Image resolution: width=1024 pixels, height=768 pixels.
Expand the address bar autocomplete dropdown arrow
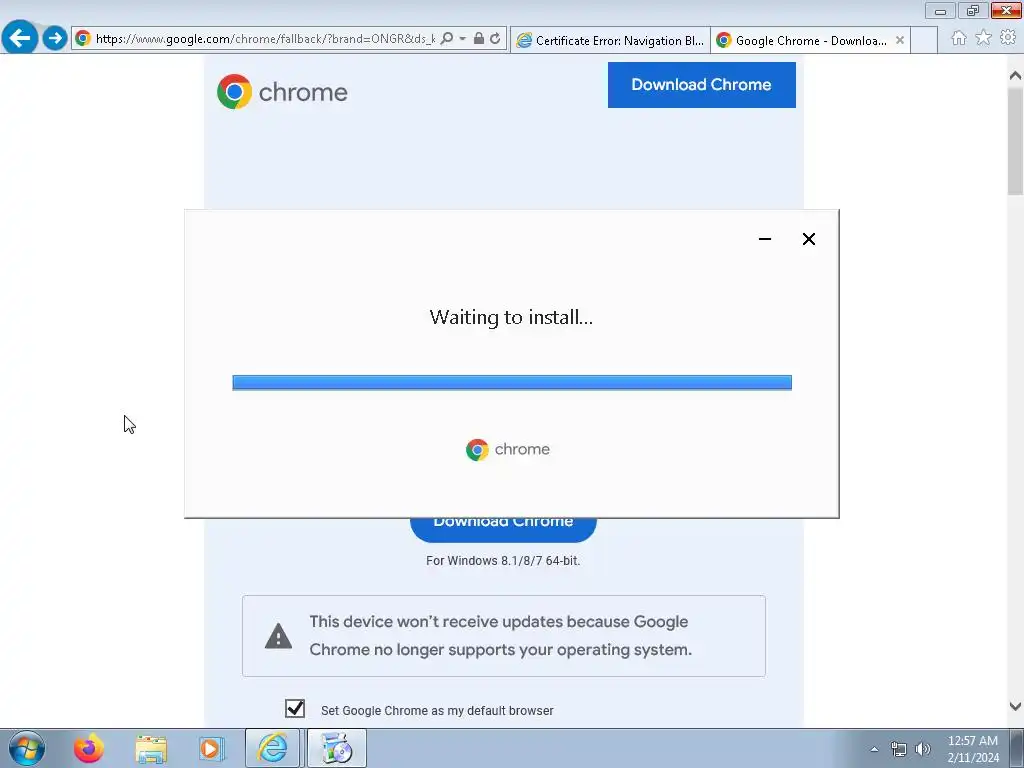tap(462, 39)
